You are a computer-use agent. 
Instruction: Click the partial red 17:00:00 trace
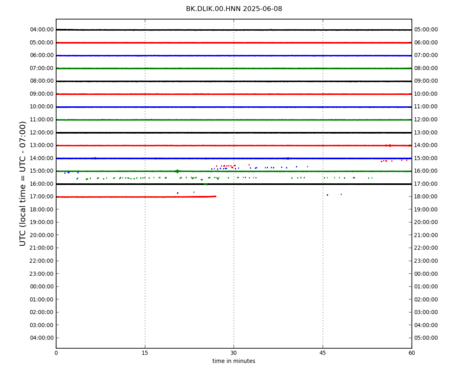[136, 197]
